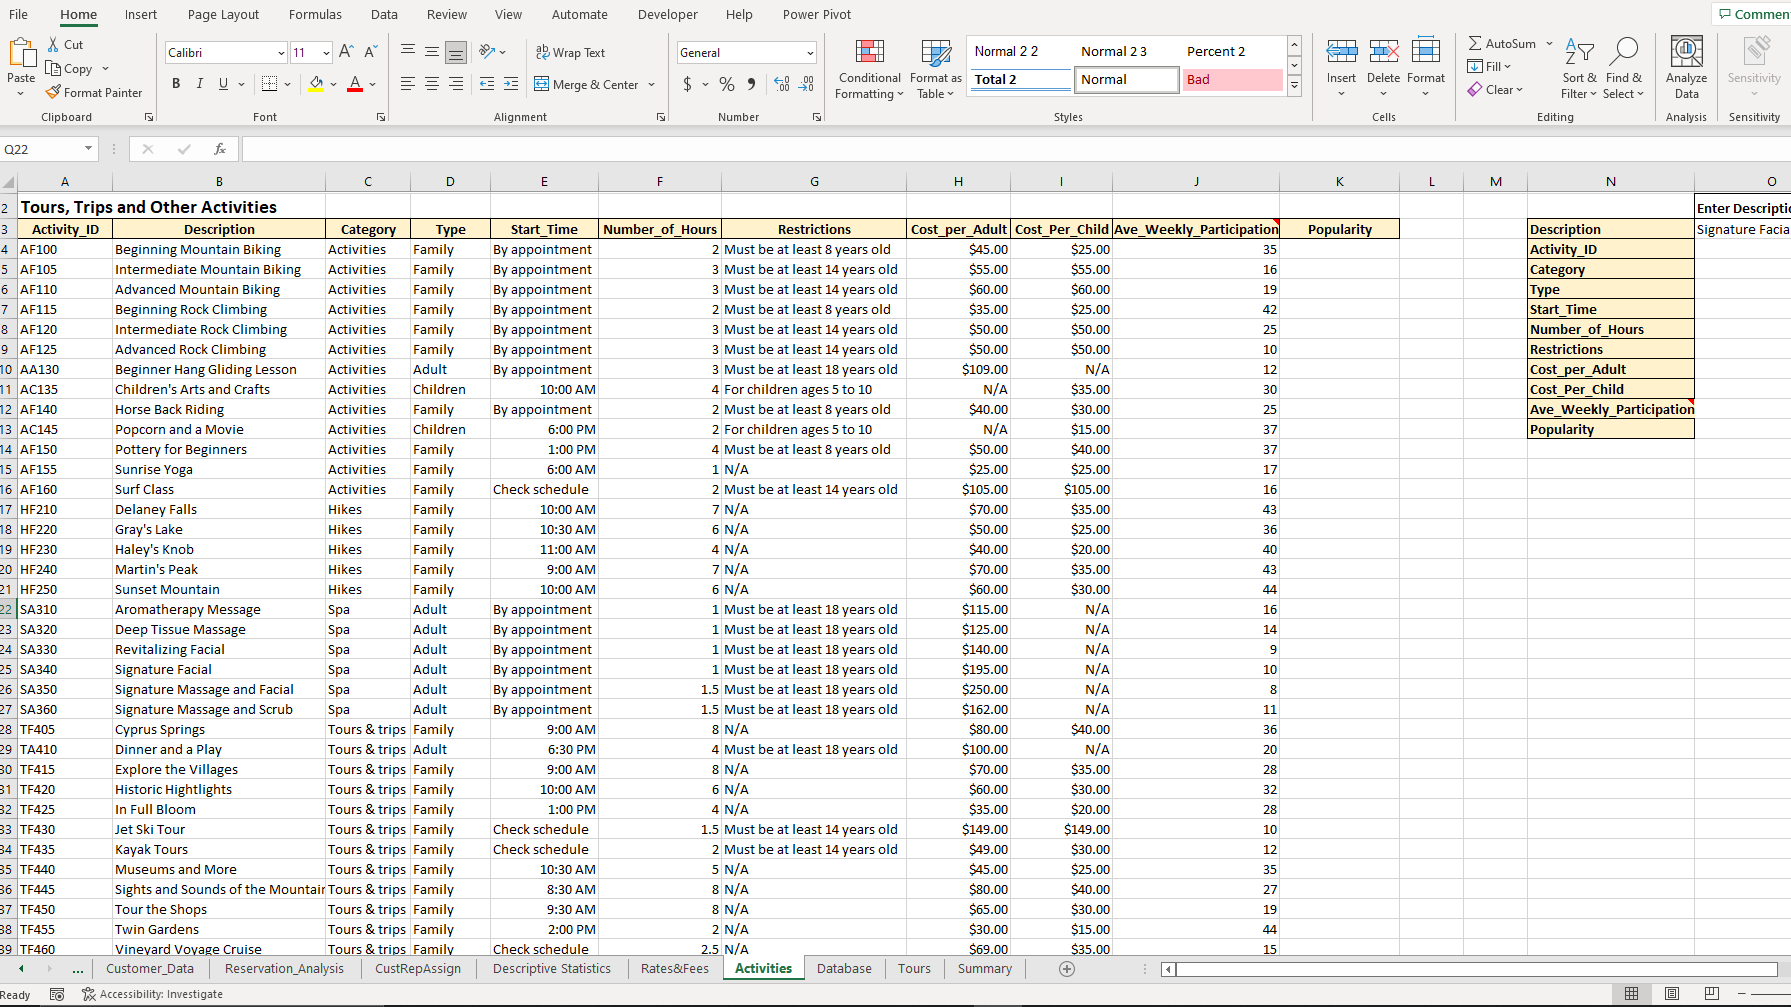Toggle Wrap Text
1791x1007 pixels.
pos(570,52)
